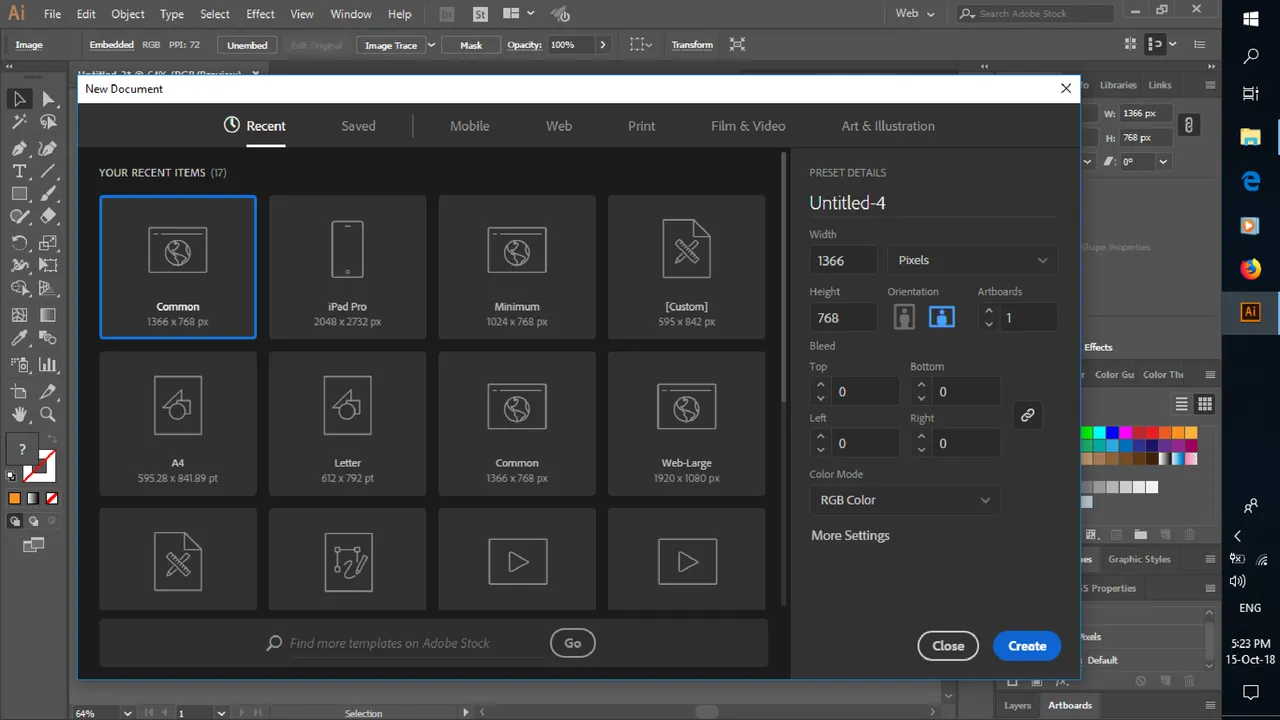Select the Direct Selection tool

(x=48, y=99)
